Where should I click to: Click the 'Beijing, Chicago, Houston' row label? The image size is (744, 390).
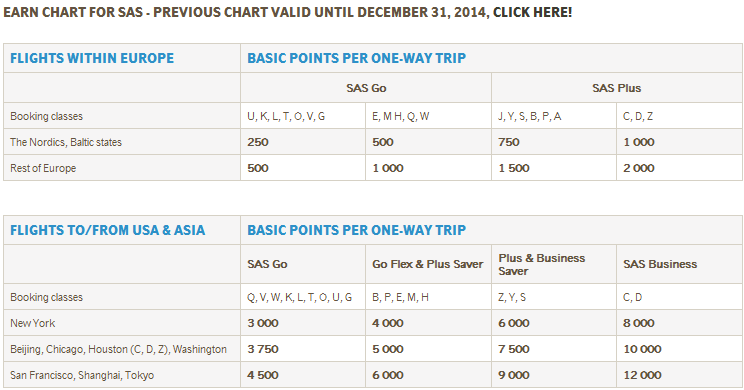pos(118,349)
